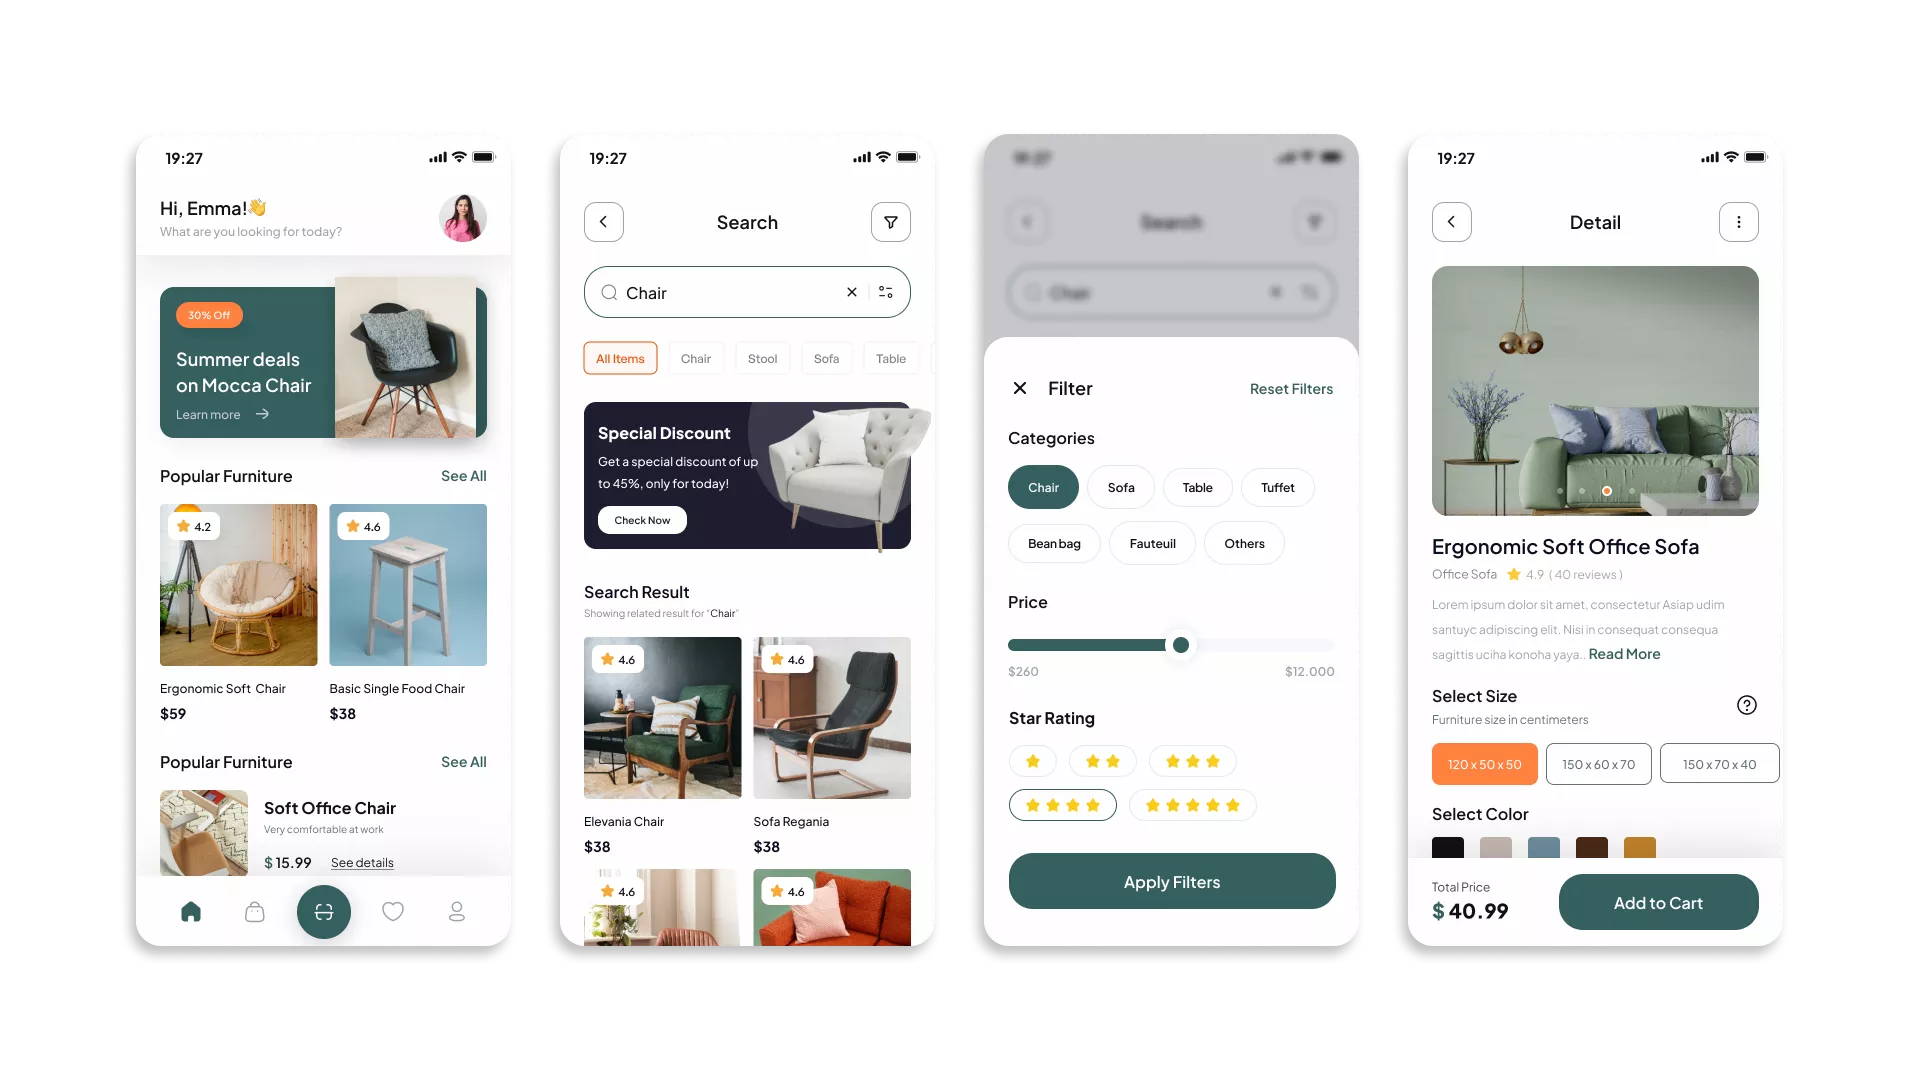Viewport: 1920px width, 1080px height.
Task: Select the 'Chair' category filter tag
Action: 1043,487
